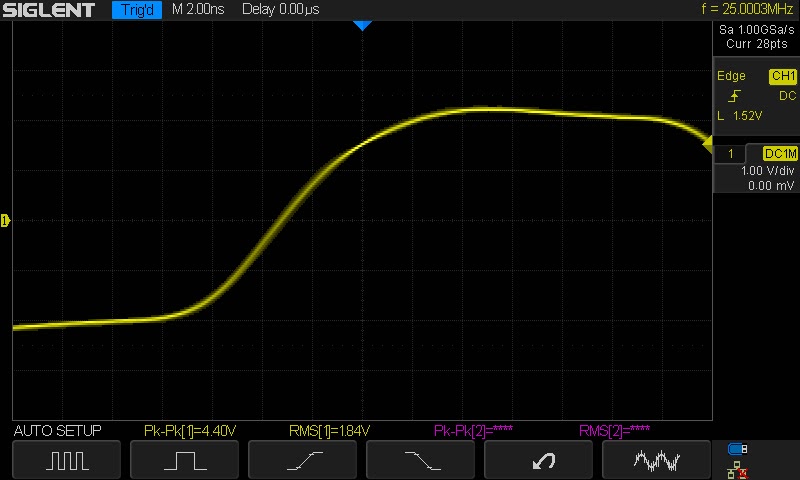The width and height of the screenshot is (800, 480).
Task: Select the rising edge auto setup
Action: point(303,460)
